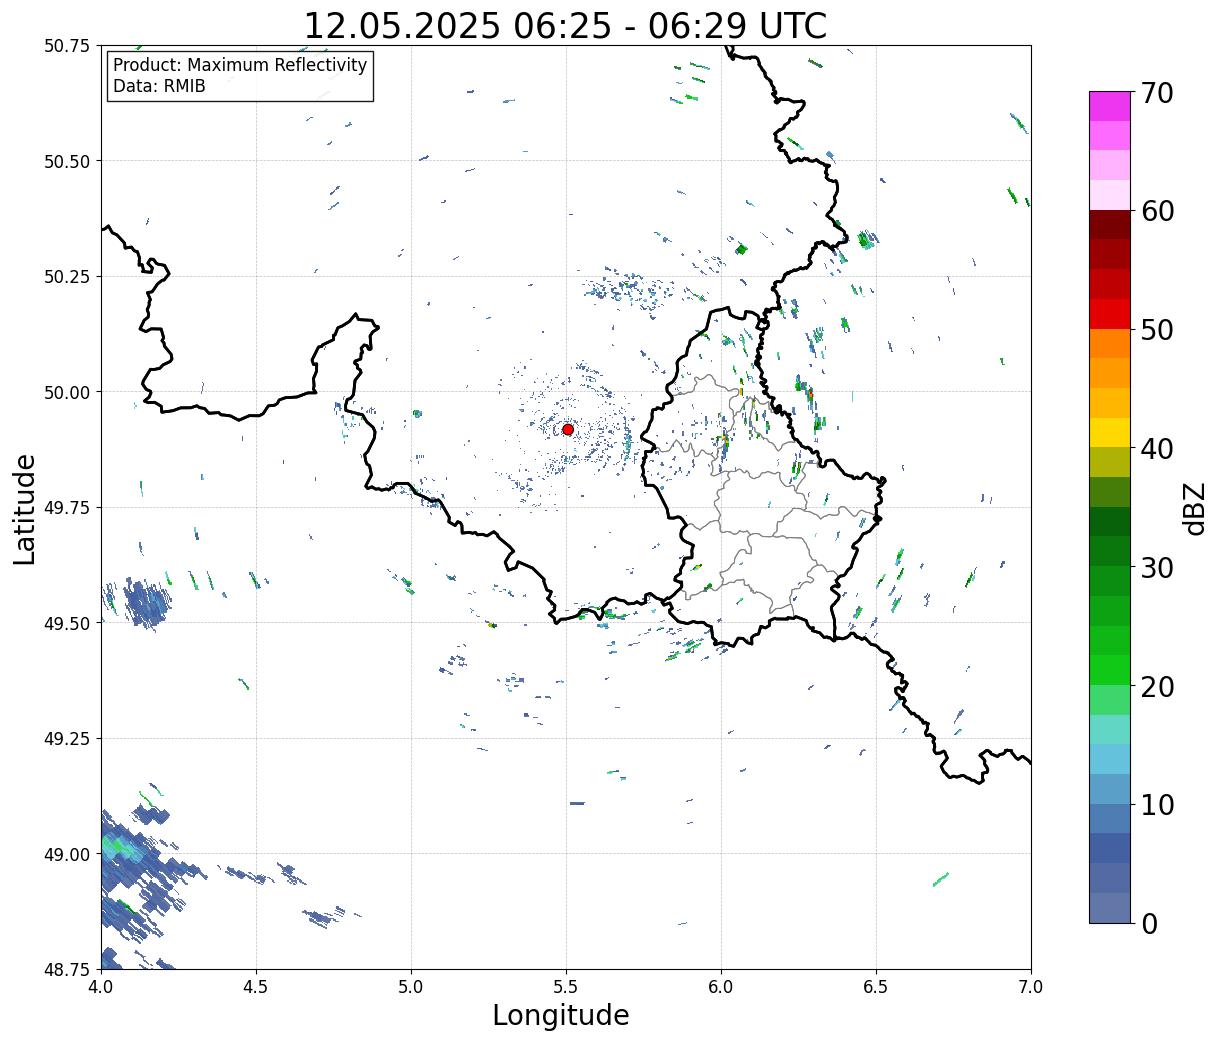The image size is (1219, 1040).
Task: Click the y-axis tick label 49.75
Action: pyautogui.click(x=67, y=508)
